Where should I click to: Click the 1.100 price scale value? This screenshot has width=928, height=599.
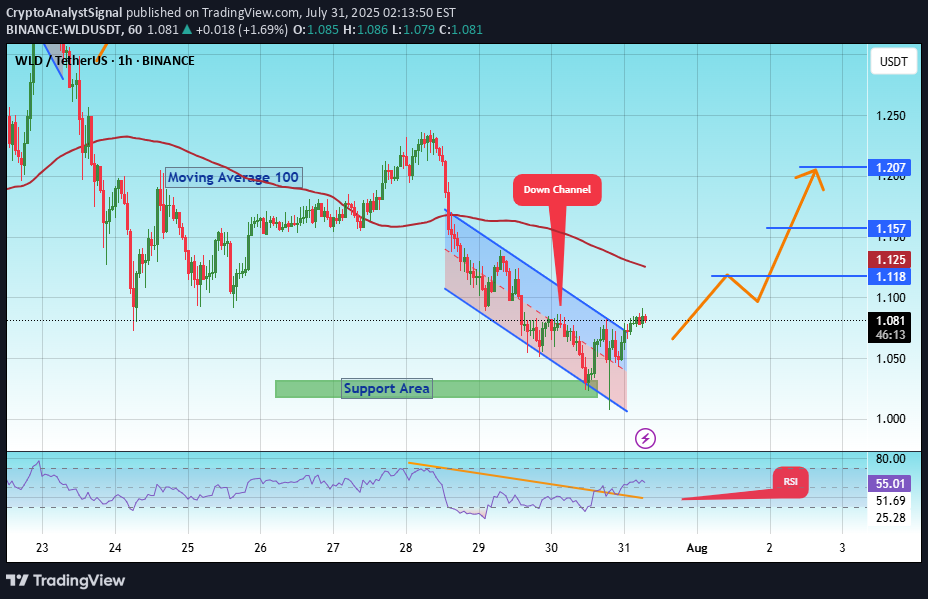[891, 298]
